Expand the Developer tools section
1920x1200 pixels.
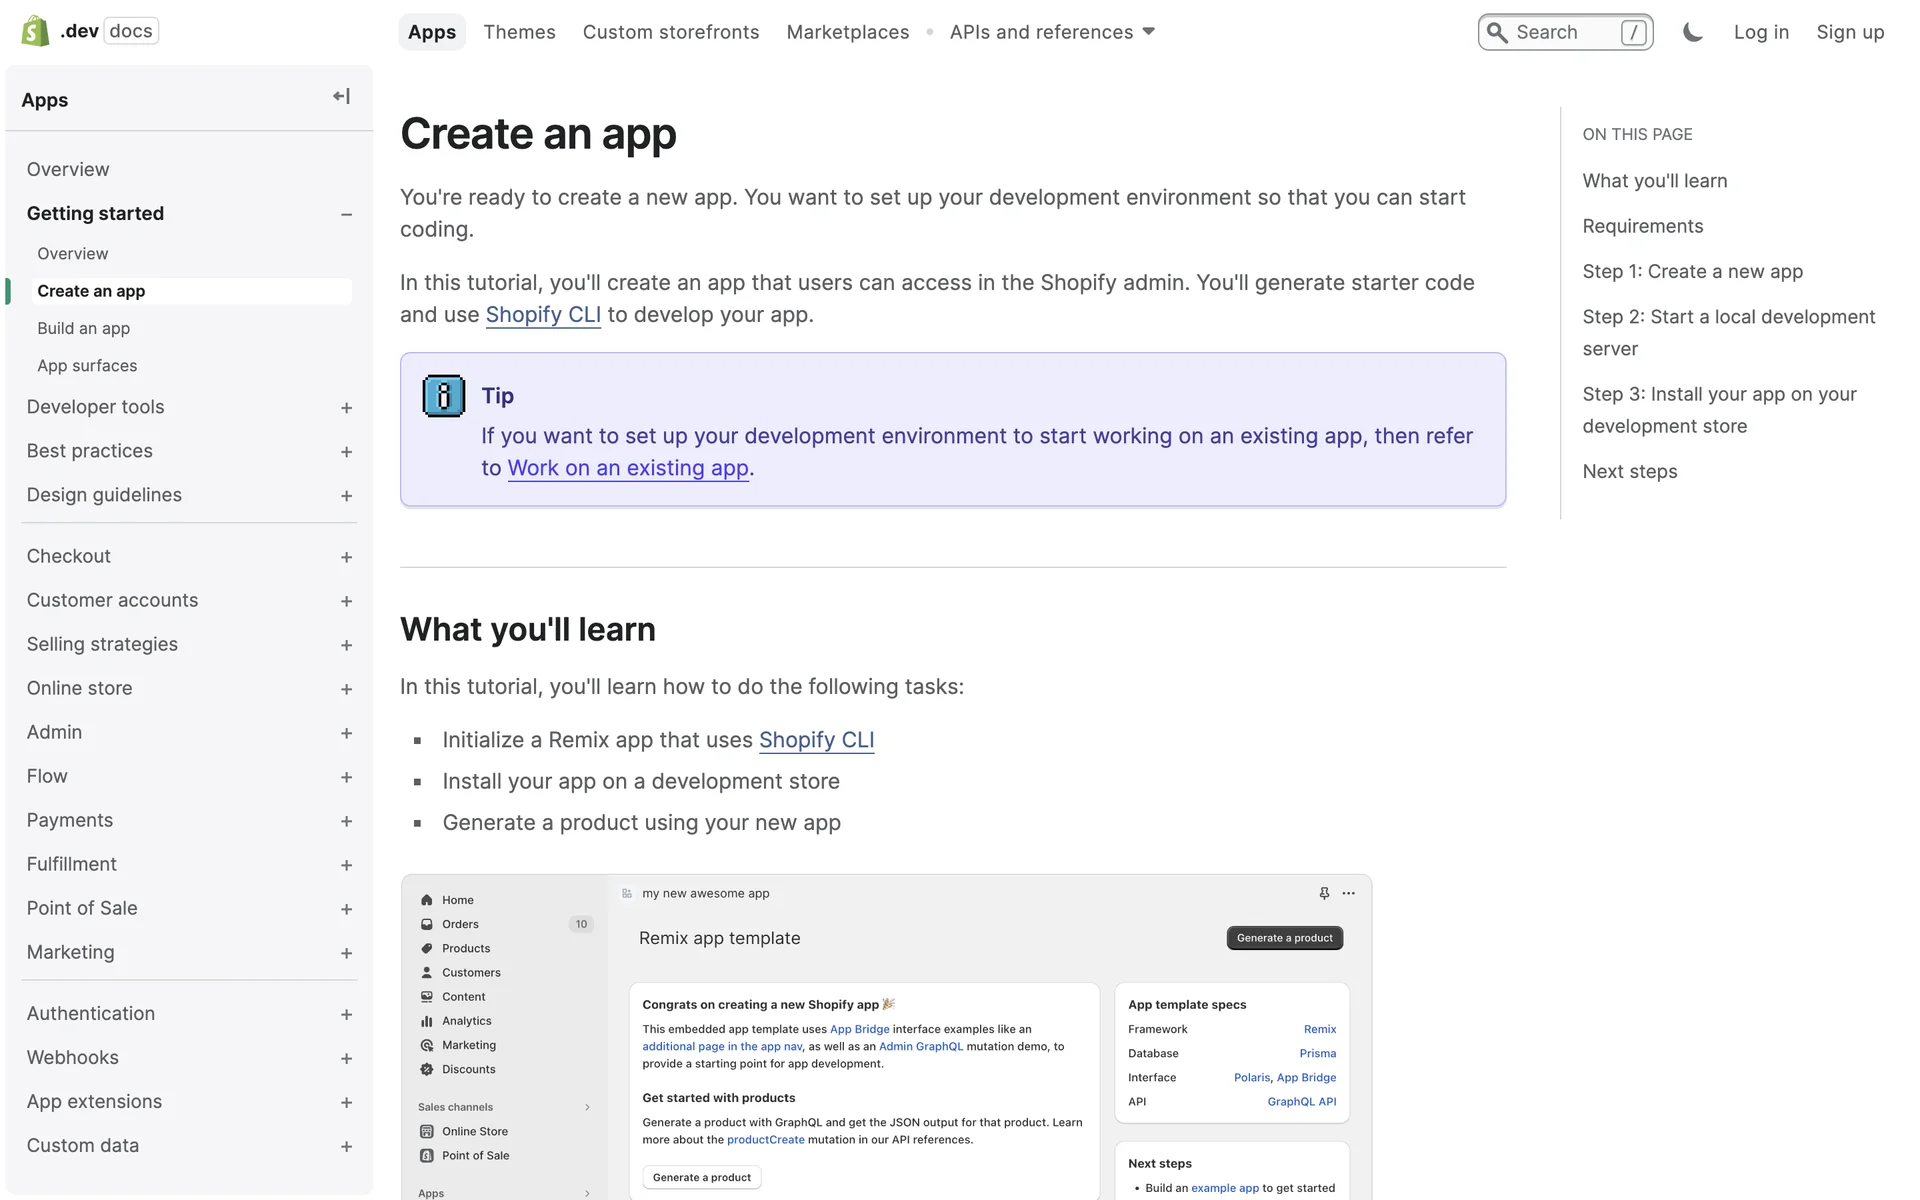click(x=346, y=408)
